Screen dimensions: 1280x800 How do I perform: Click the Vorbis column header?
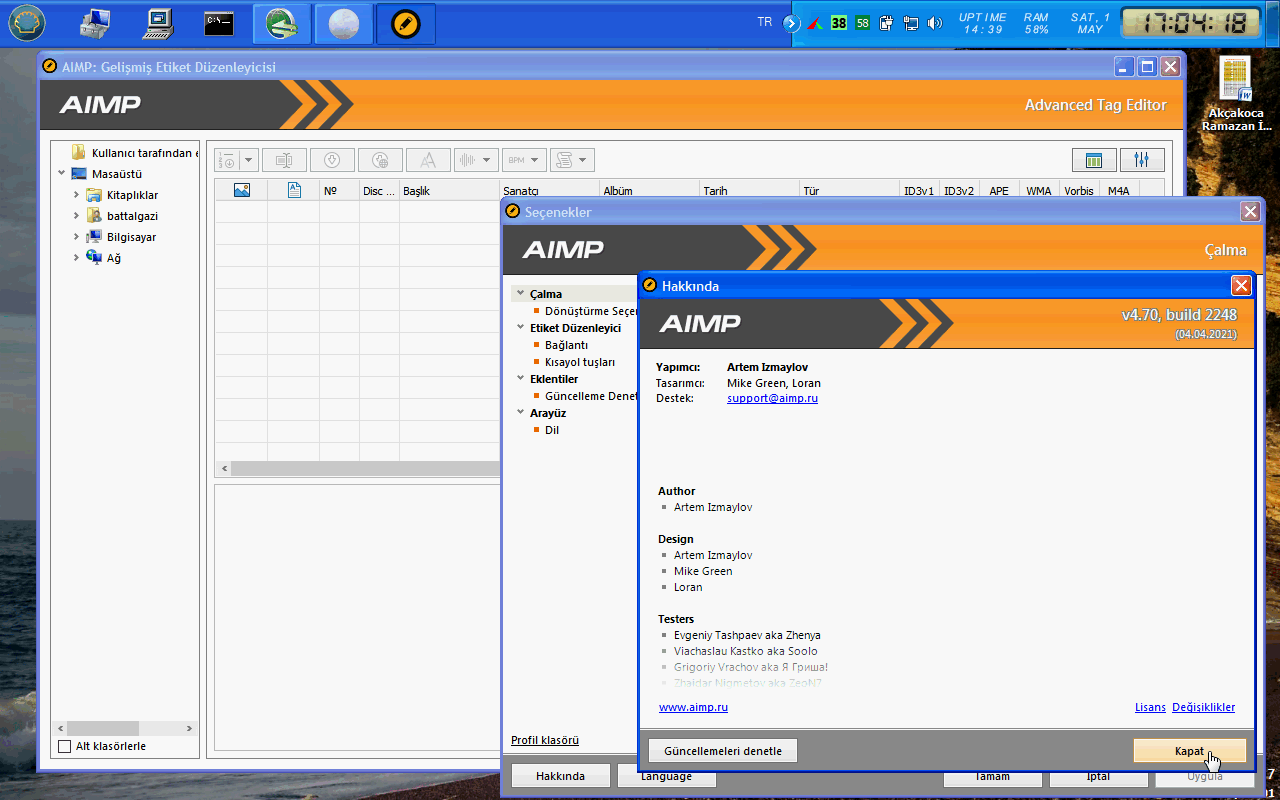point(1079,190)
